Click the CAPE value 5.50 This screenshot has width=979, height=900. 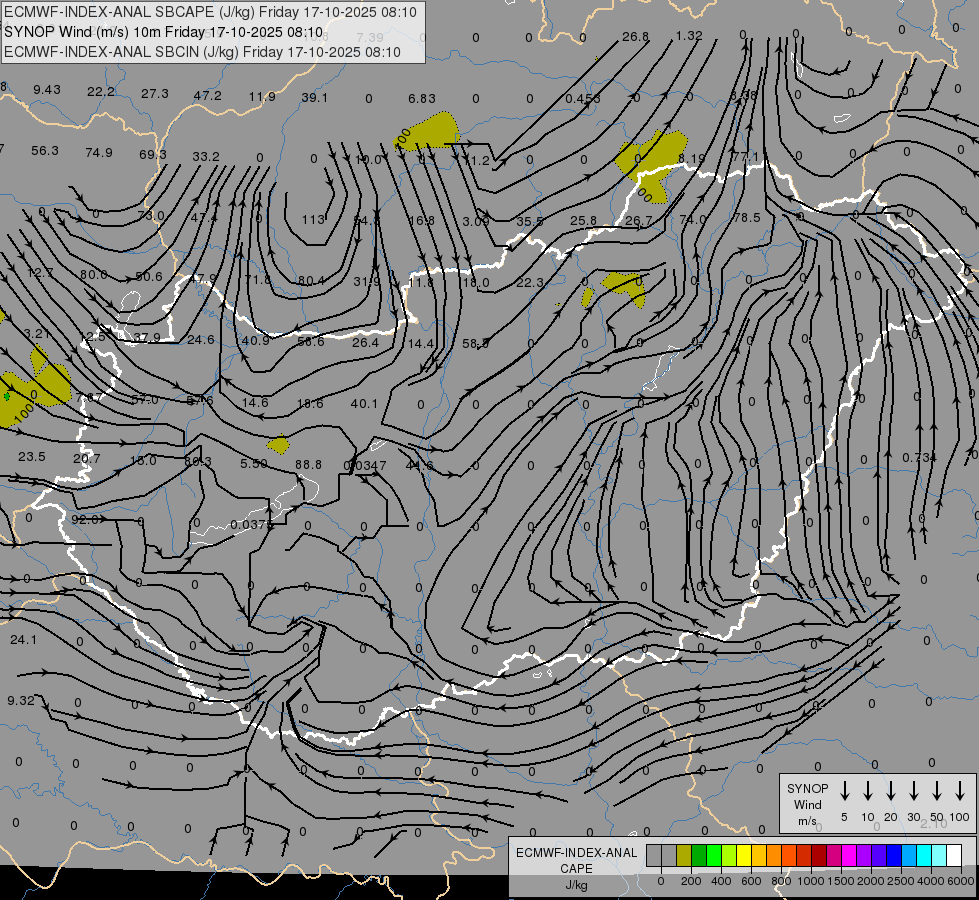(253, 463)
